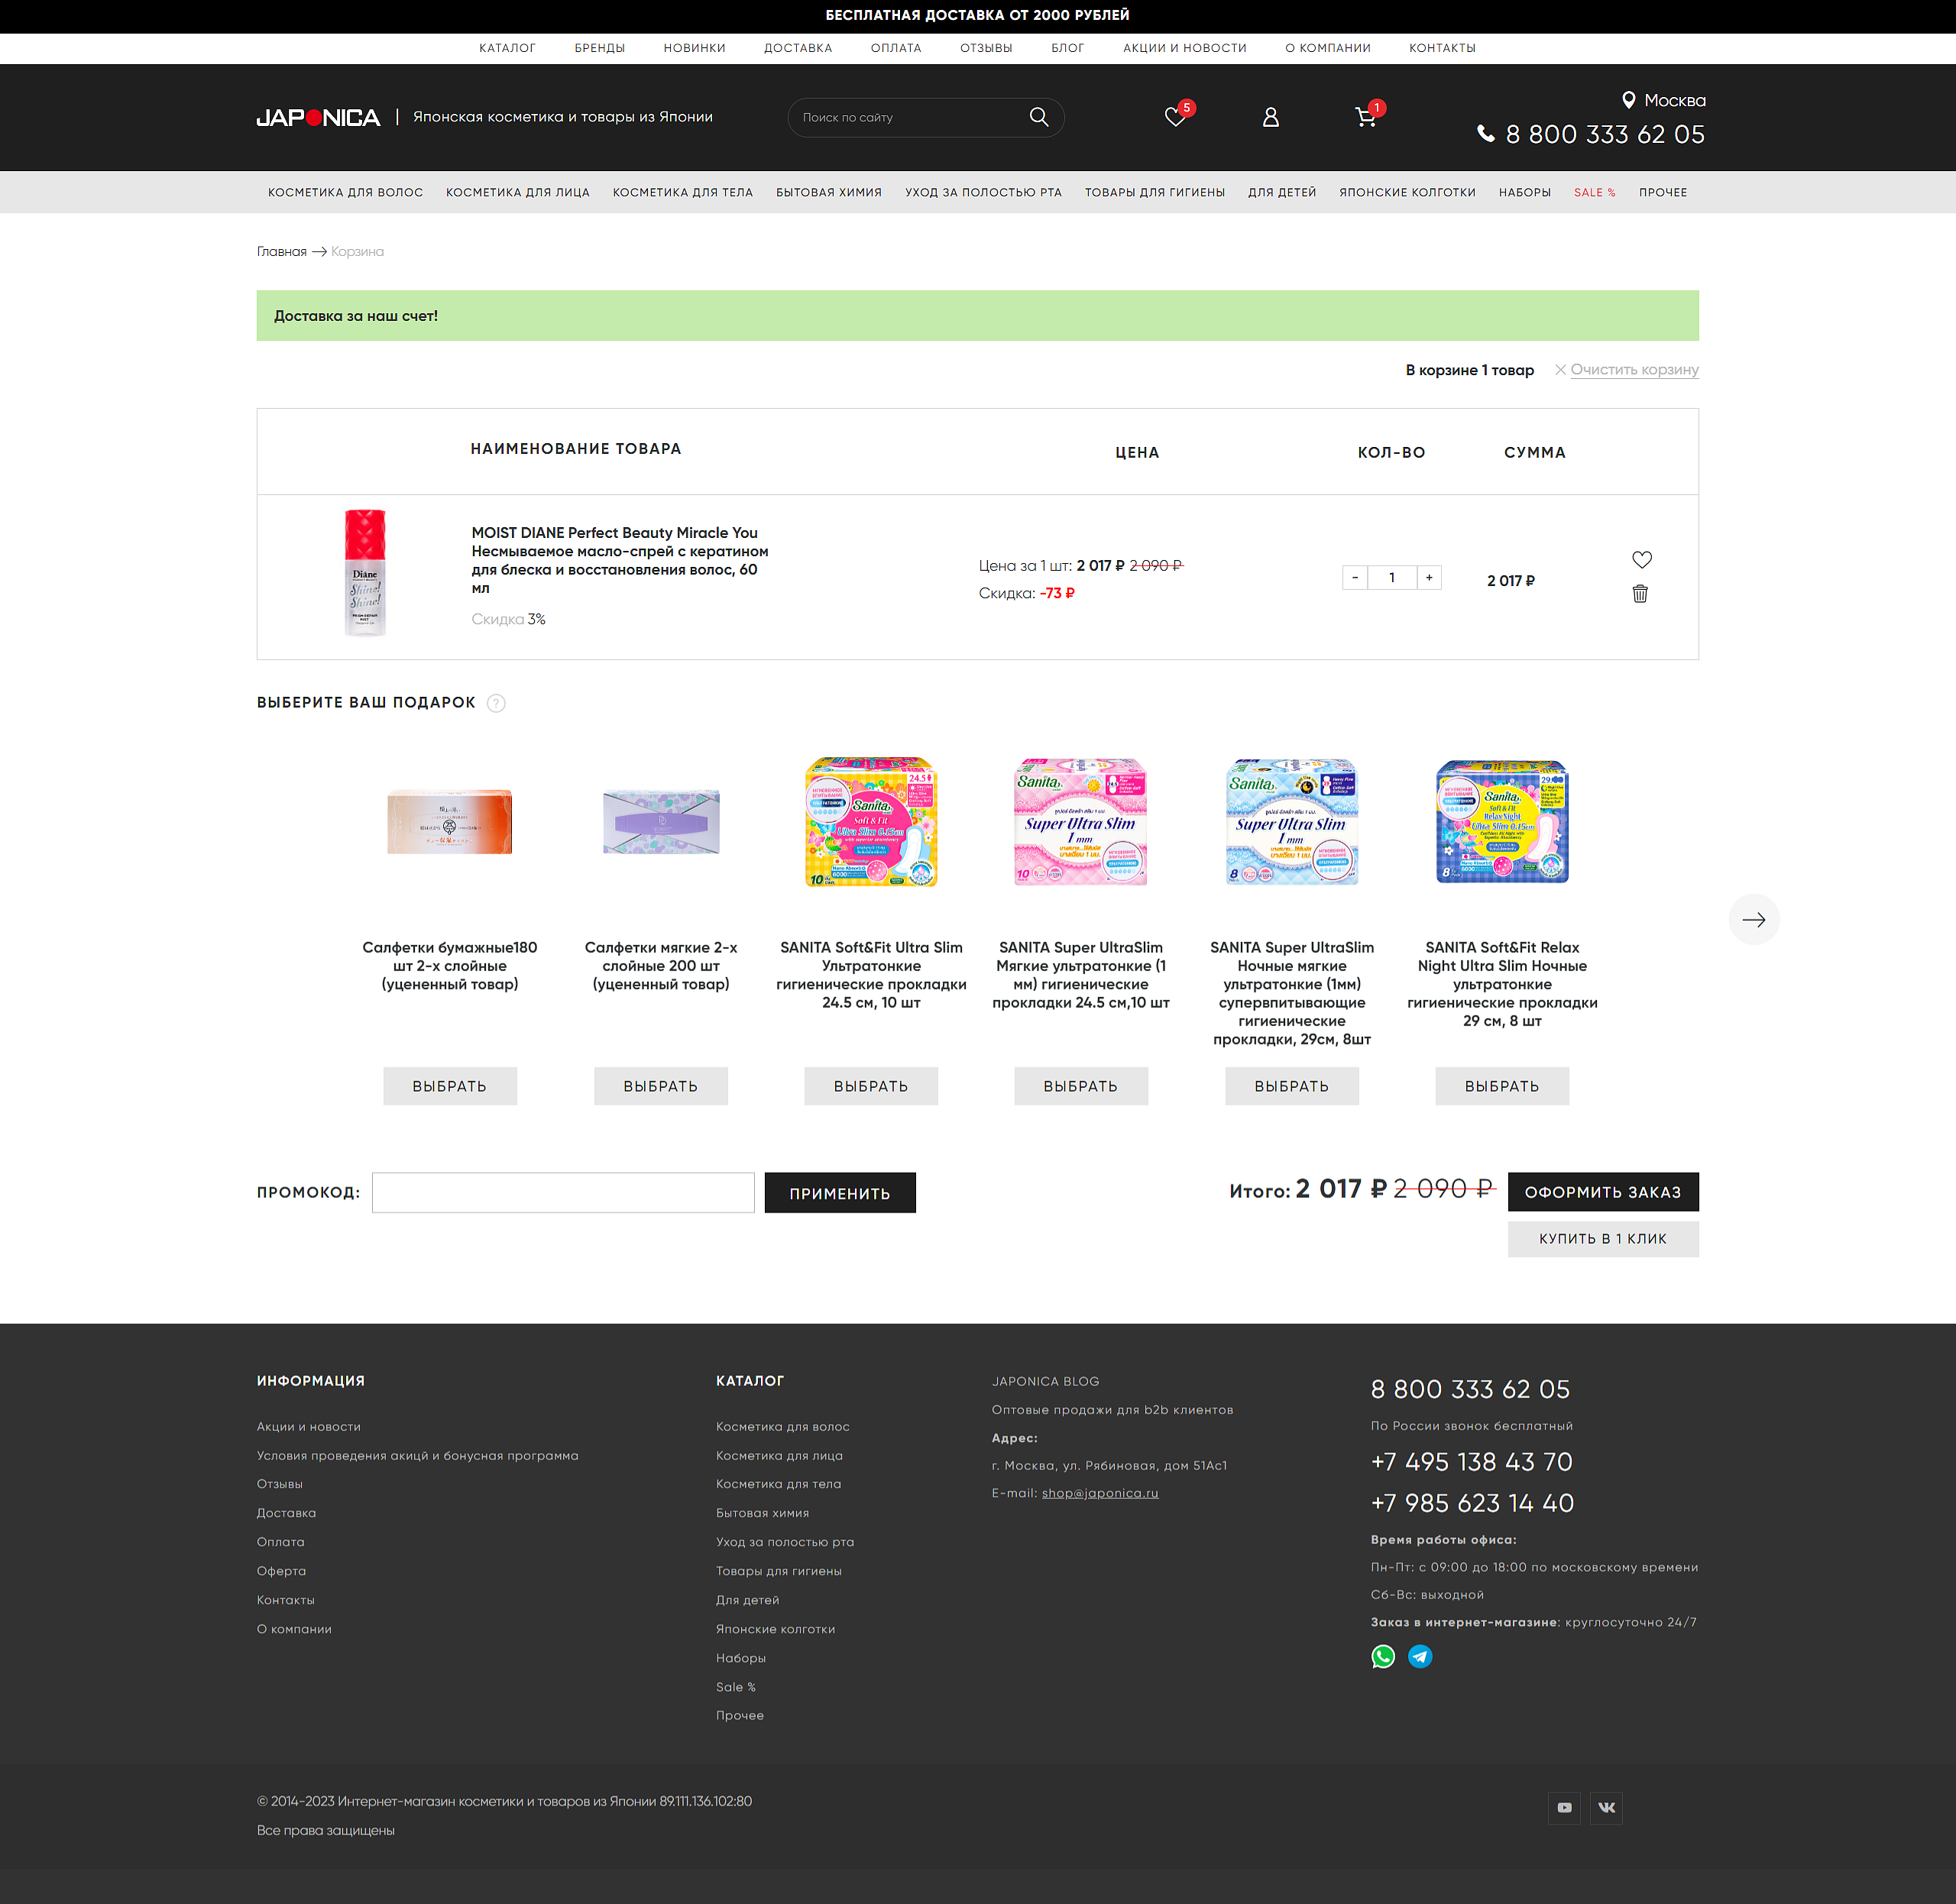
Task: Click КУПИТЬ В 1 КЛИК button
Action: click(1603, 1239)
